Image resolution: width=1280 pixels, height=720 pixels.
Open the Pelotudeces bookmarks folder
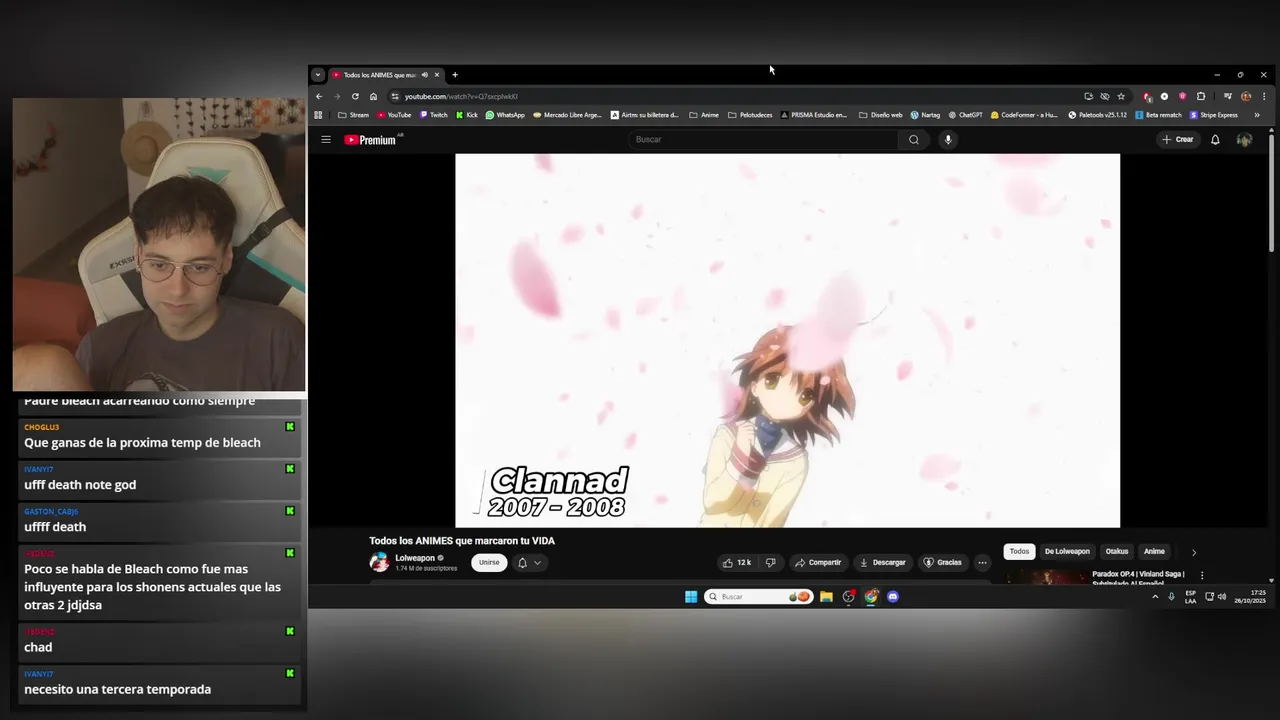[750, 115]
